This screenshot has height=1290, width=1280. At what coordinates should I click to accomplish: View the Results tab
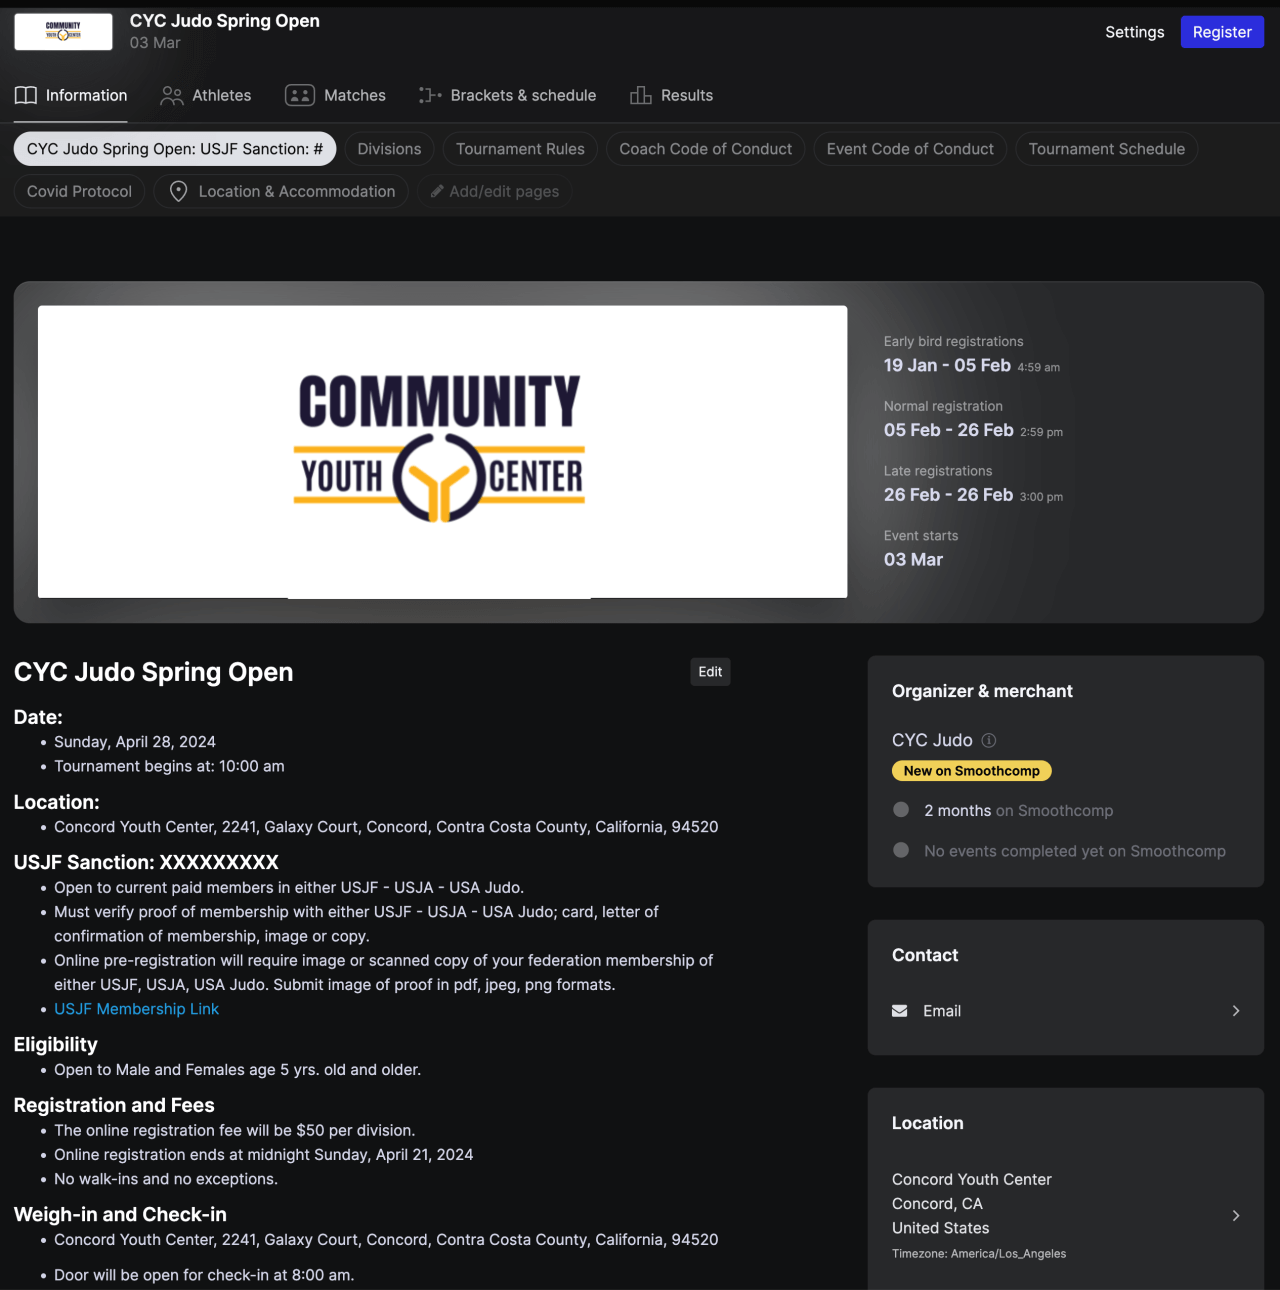(671, 96)
